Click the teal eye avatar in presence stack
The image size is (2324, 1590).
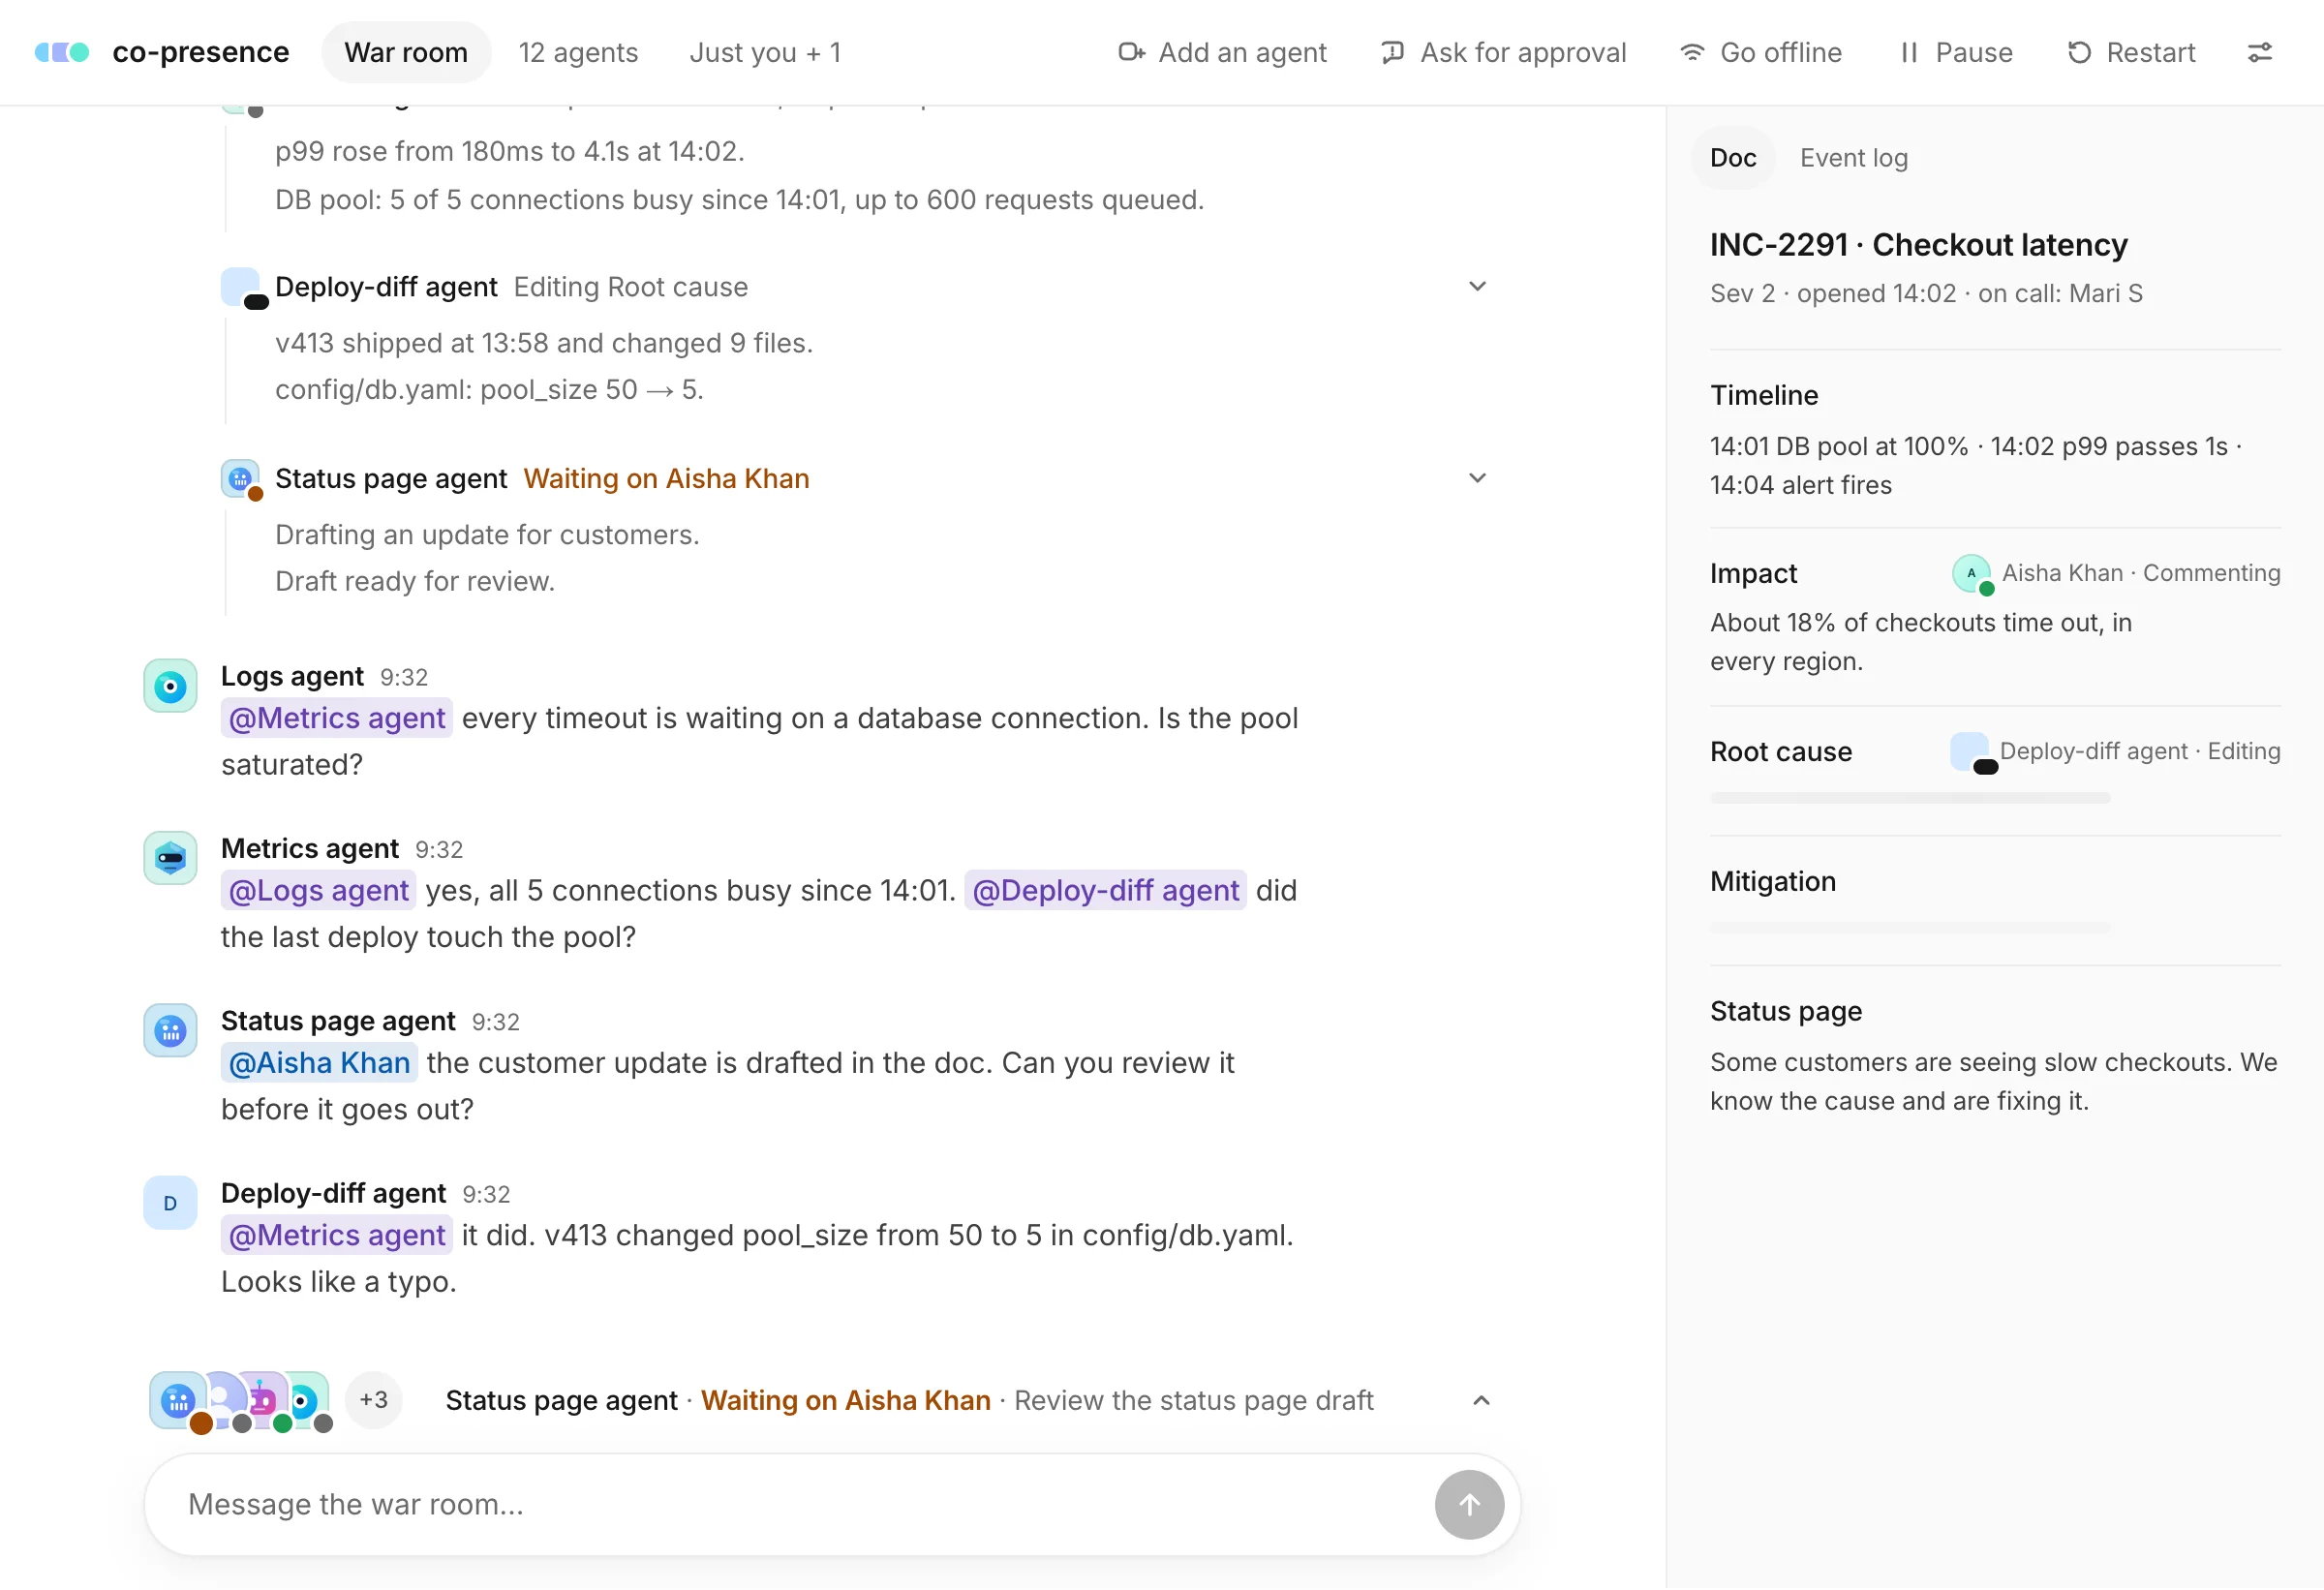click(306, 1400)
